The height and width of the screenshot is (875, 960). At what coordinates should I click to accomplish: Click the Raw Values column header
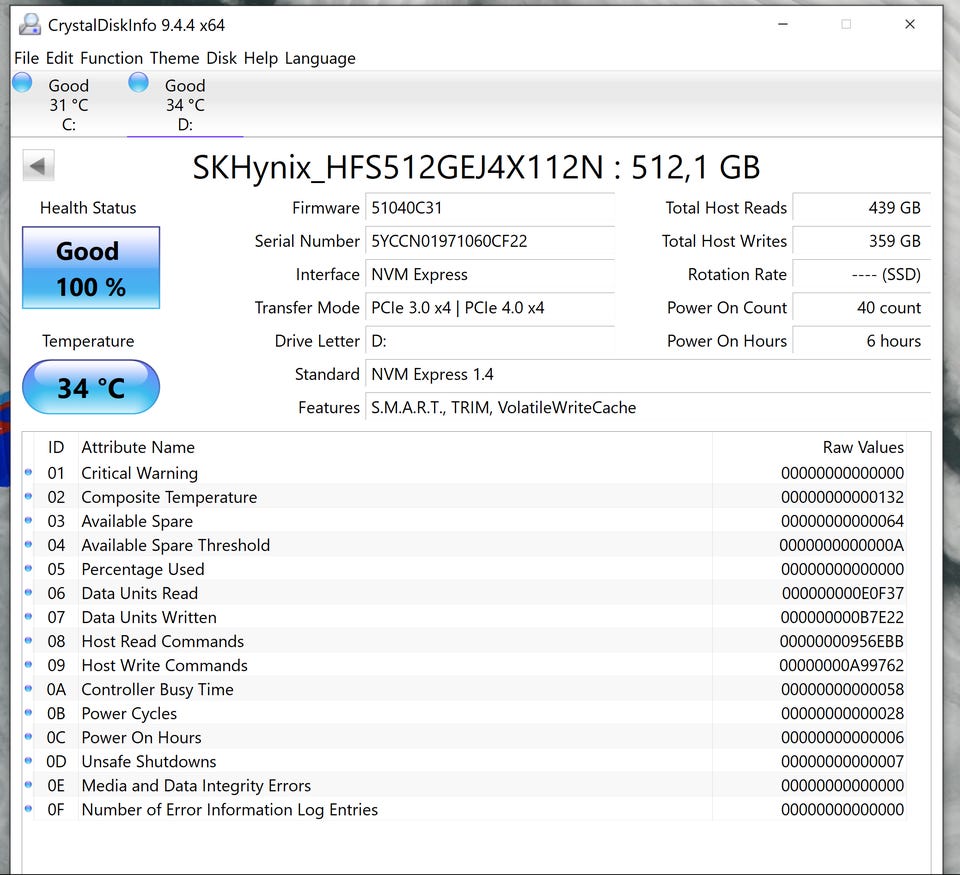click(x=862, y=447)
